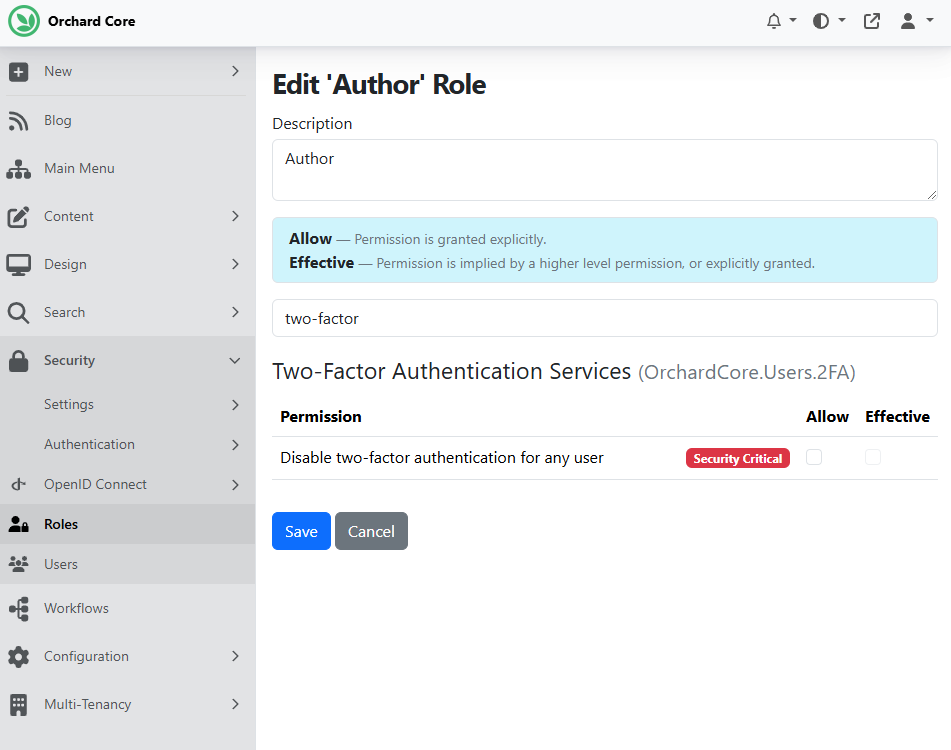This screenshot has height=750, width=951.
Task: Click 'Disable two-factor authentication for any user' text
Action: (x=442, y=458)
